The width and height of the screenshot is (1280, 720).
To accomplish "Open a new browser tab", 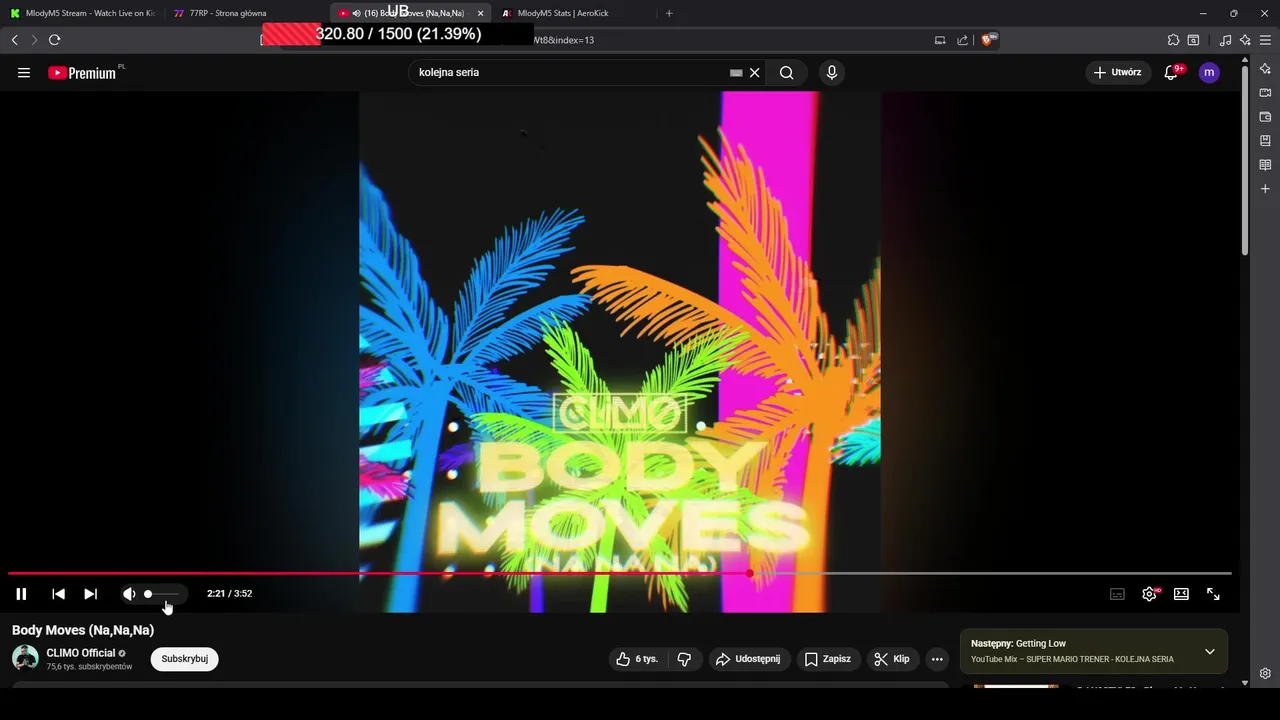I will pos(669,13).
